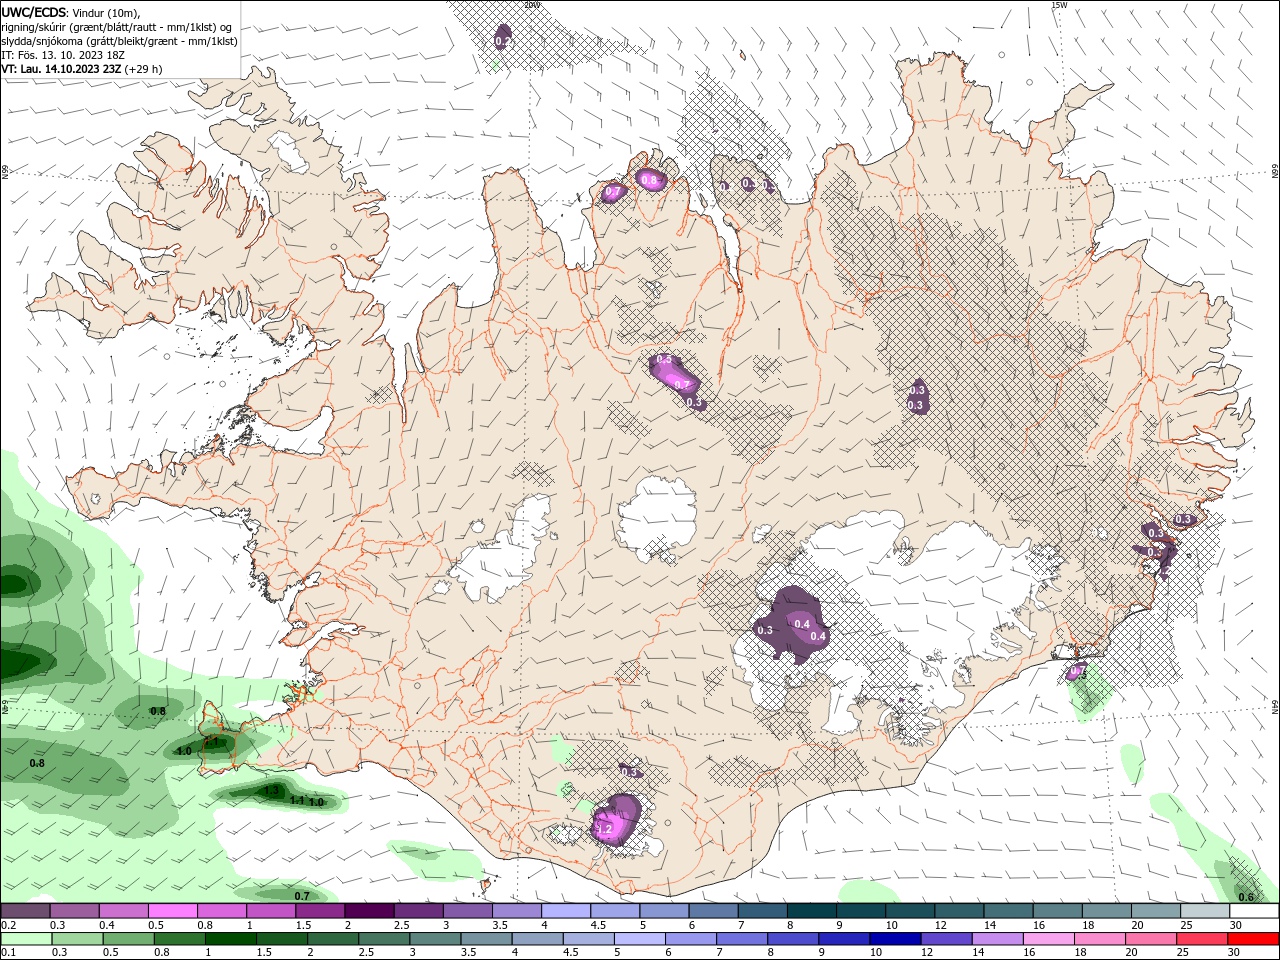The image size is (1280, 960).
Task: Click the 'slydda/snjókoma' legend description line
Action: pyautogui.click(x=119, y=41)
